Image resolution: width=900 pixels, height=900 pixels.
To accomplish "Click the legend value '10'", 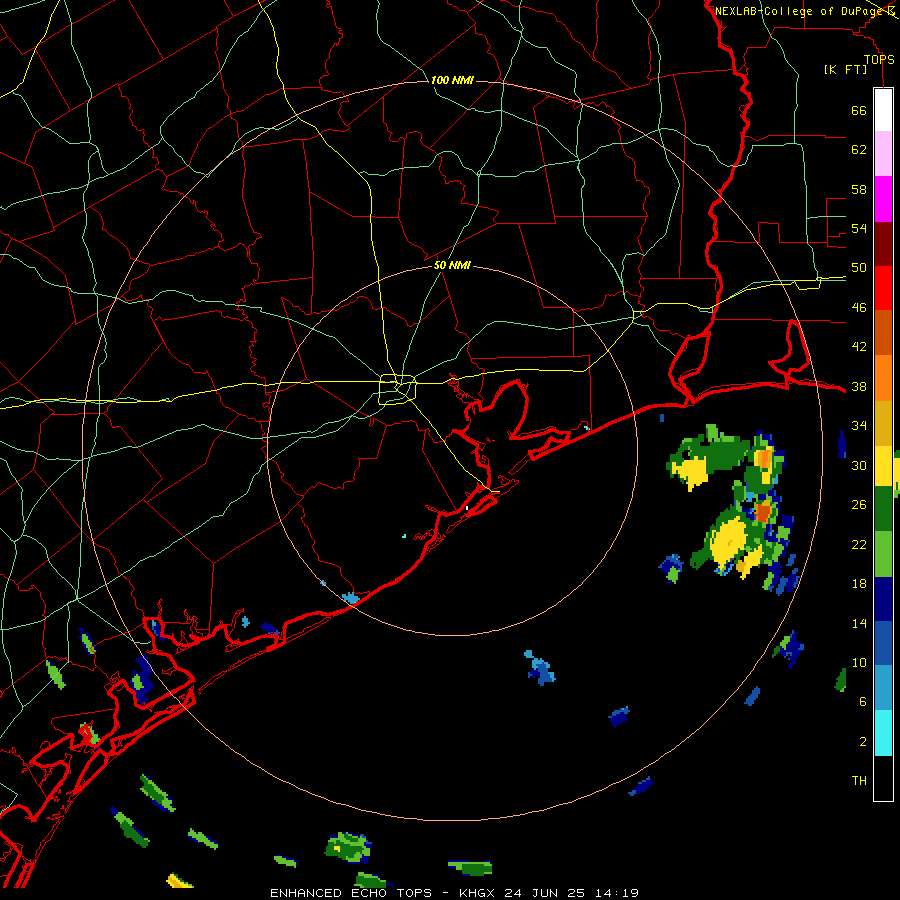I will (859, 662).
